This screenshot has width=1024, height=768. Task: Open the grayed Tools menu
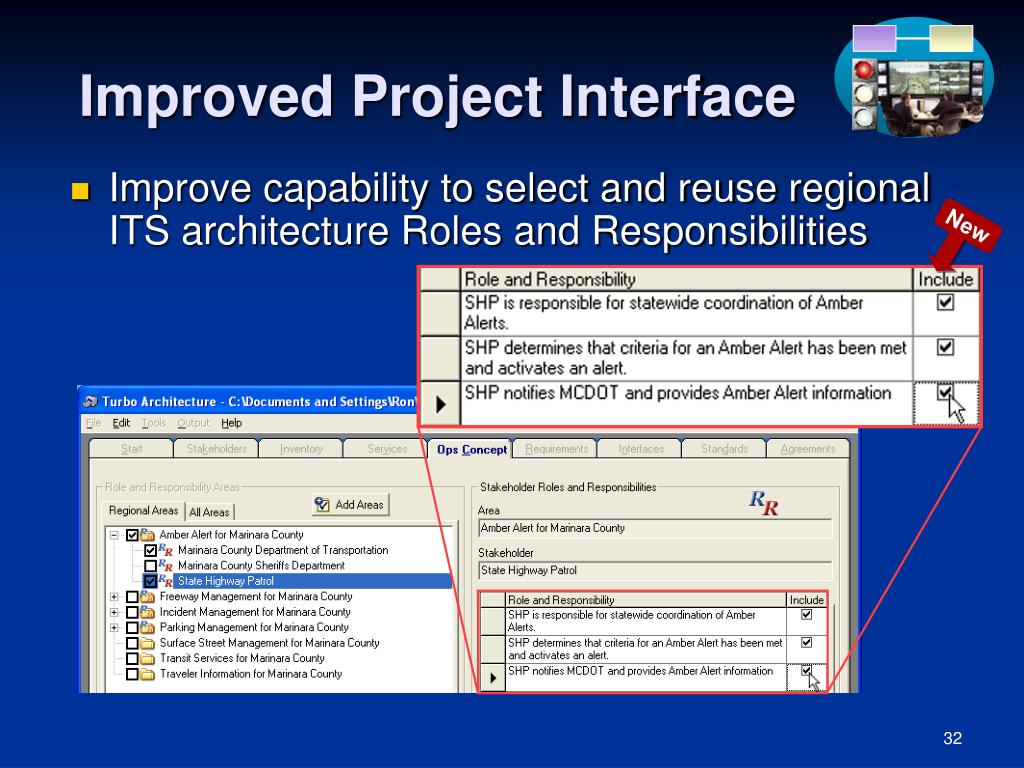(x=153, y=423)
